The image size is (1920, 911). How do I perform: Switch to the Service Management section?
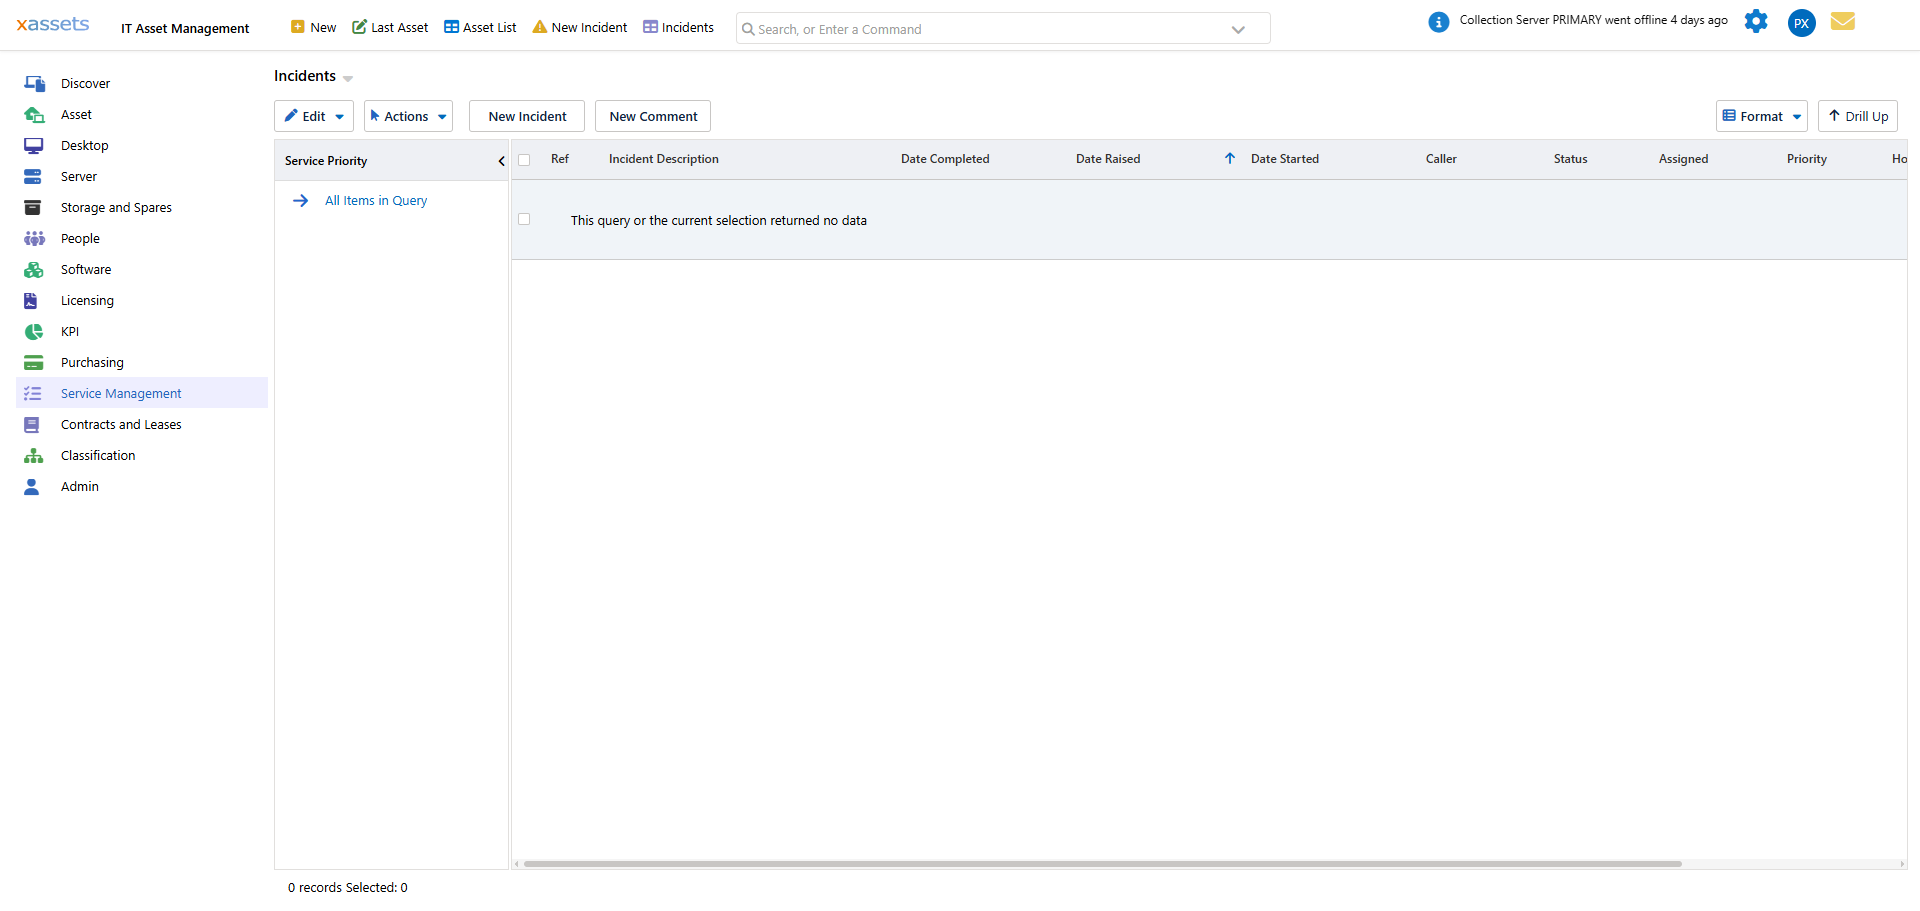pyautogui.click(x=120, y=393)
